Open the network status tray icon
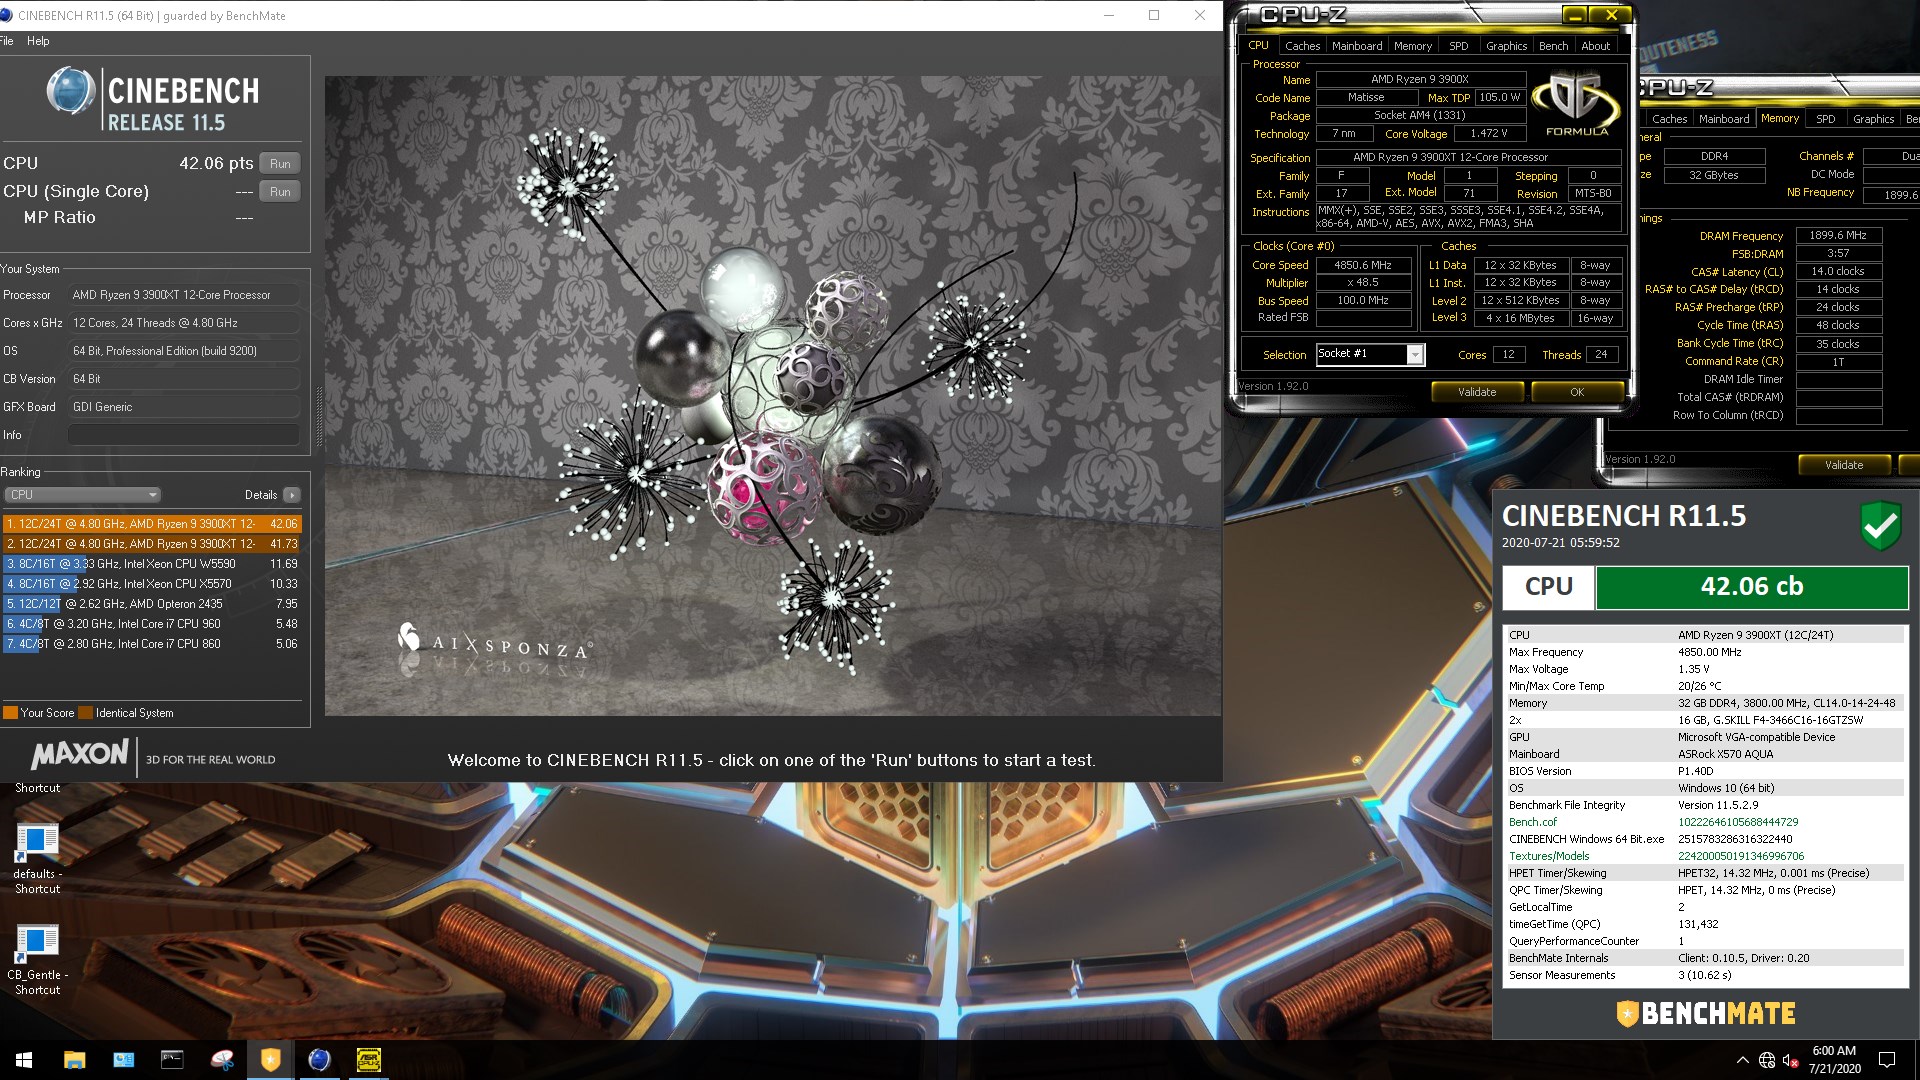Image resolution: width=1920 pixels, height=1080 pixels. coord(1767,1060)
